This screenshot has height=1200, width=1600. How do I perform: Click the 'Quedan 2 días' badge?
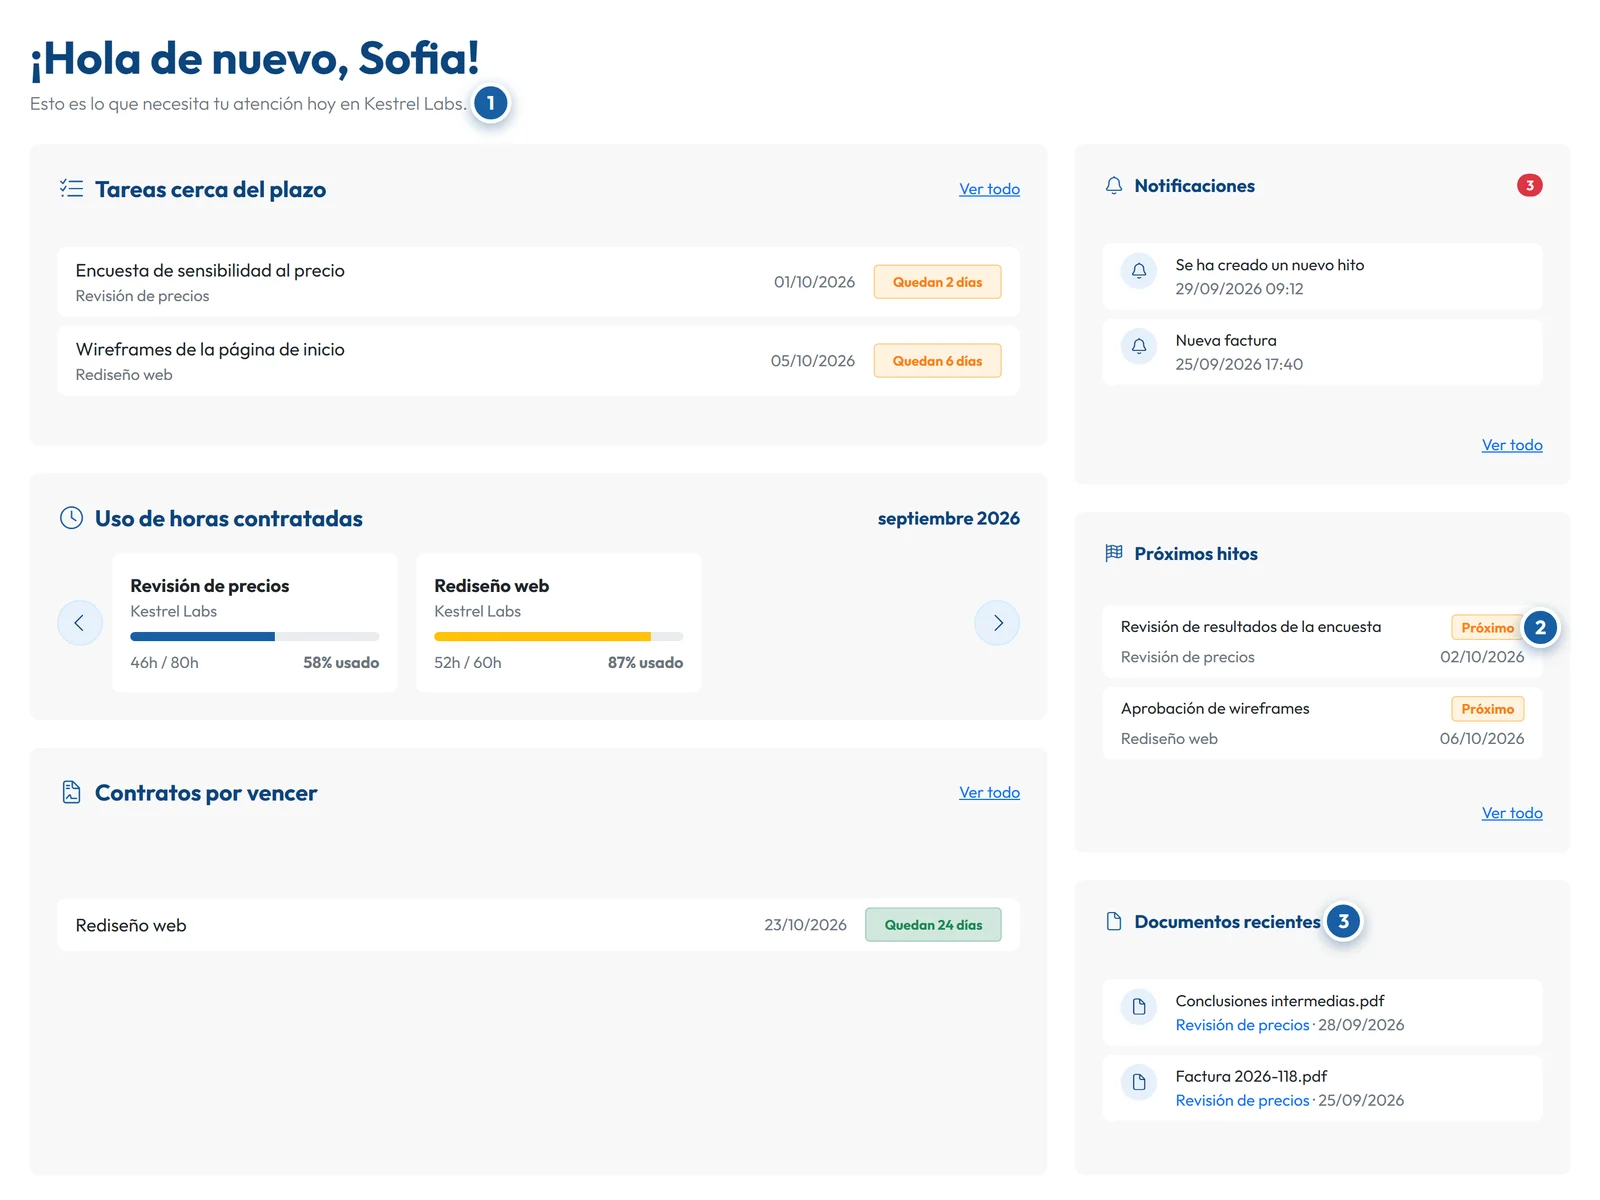[937, 282]
